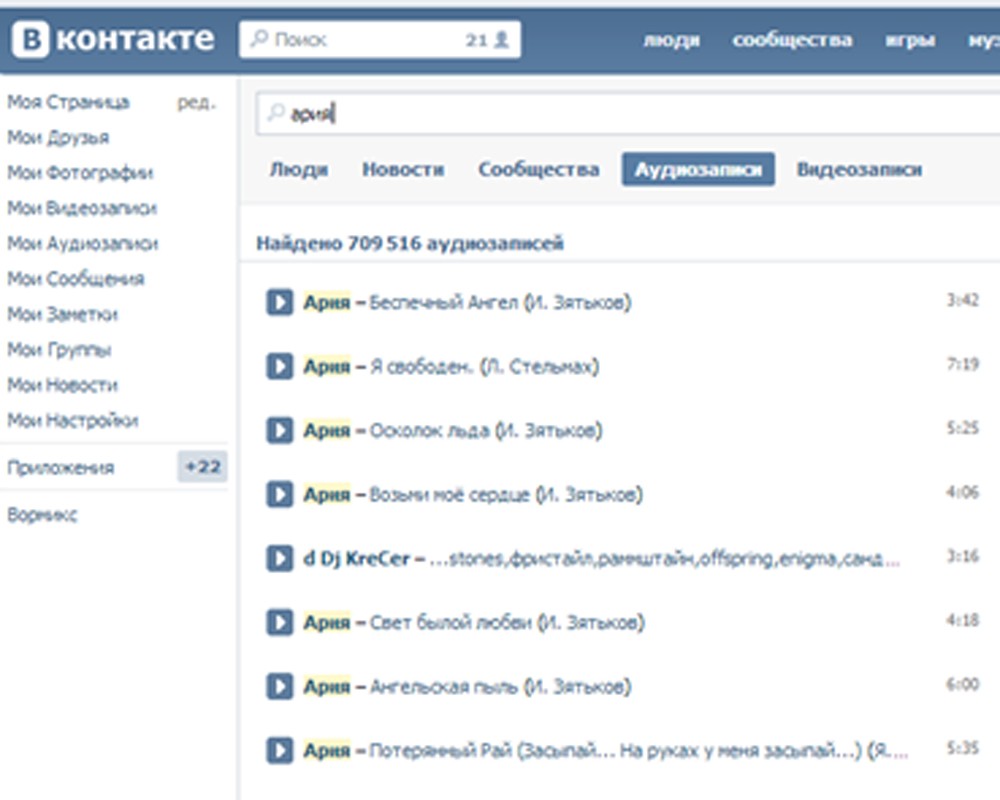Click song title Потерянный Рай
Image resolution: width=1000 pixels, height=800 pixels.
[x=638, y=750]
